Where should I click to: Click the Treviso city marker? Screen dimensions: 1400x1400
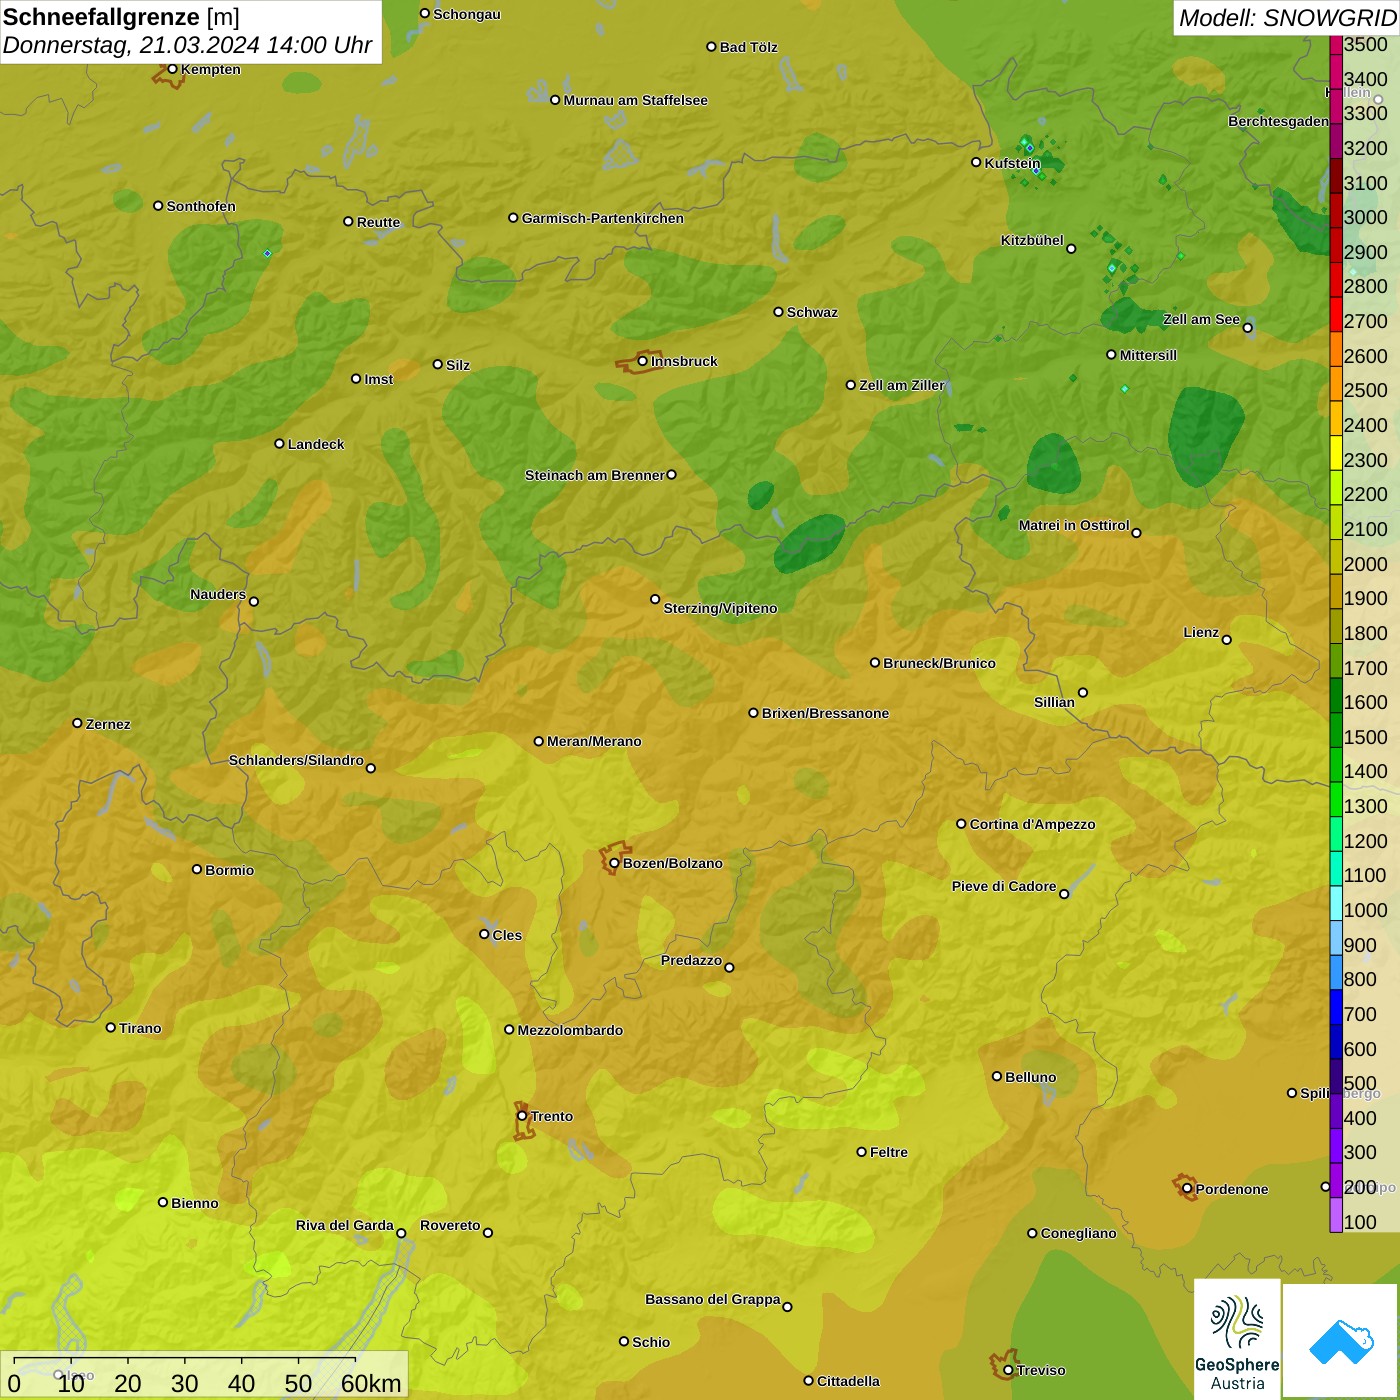click(x=1008, y=1370)
